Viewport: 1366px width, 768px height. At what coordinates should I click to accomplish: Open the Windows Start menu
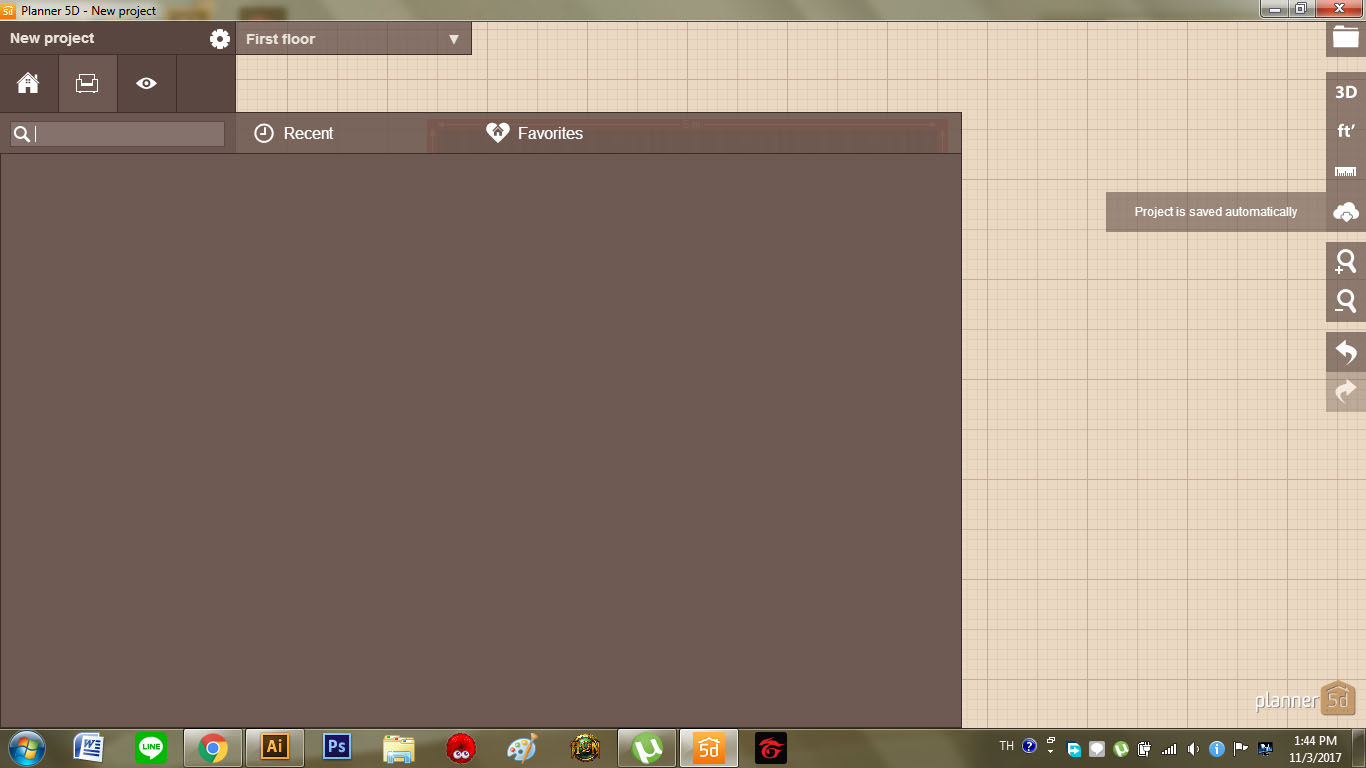27,748
